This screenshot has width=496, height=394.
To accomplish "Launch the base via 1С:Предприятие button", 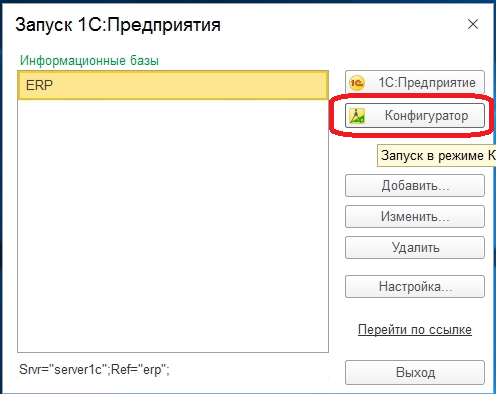I will pos(415,82).
